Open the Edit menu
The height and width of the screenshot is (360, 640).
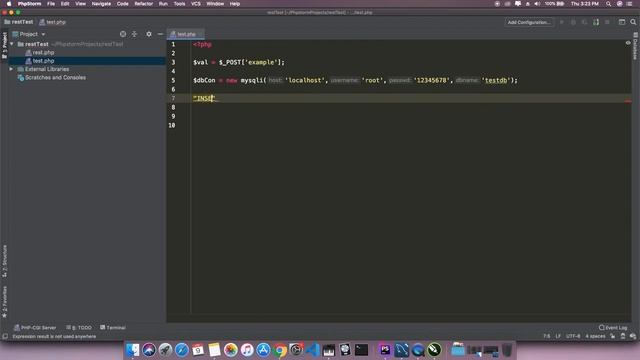click(x=65, y=4)
